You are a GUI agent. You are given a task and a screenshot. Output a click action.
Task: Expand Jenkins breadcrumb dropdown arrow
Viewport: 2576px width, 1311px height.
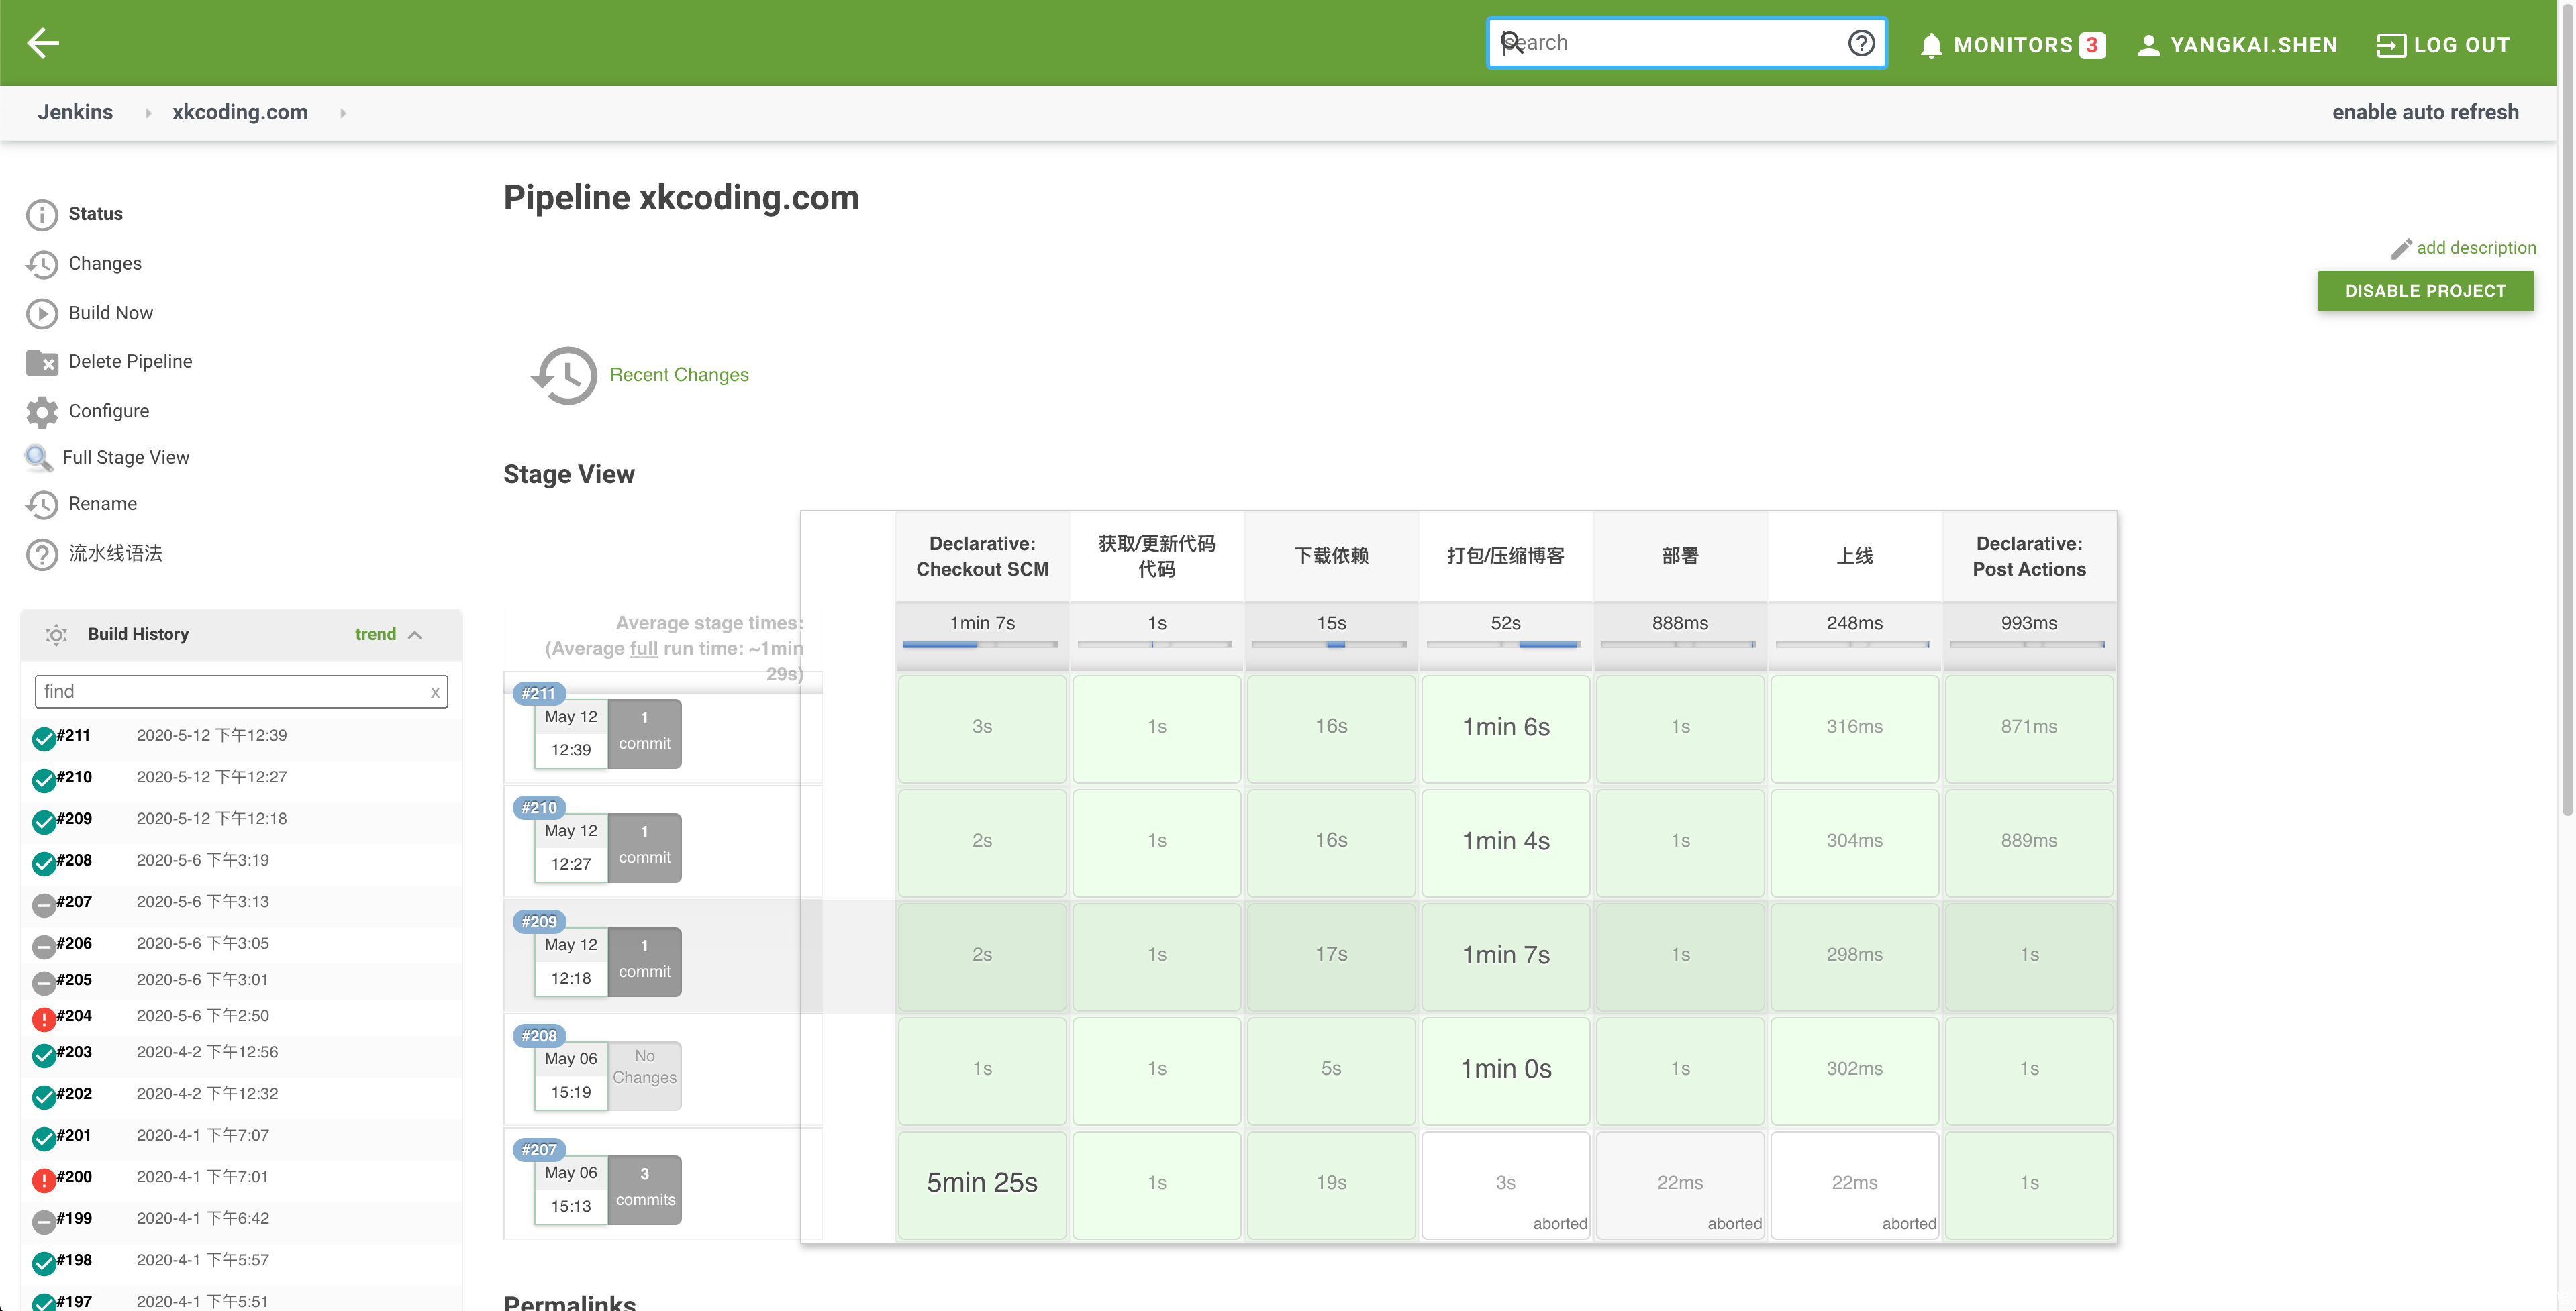pyautogui.click(x=148, y=113)
